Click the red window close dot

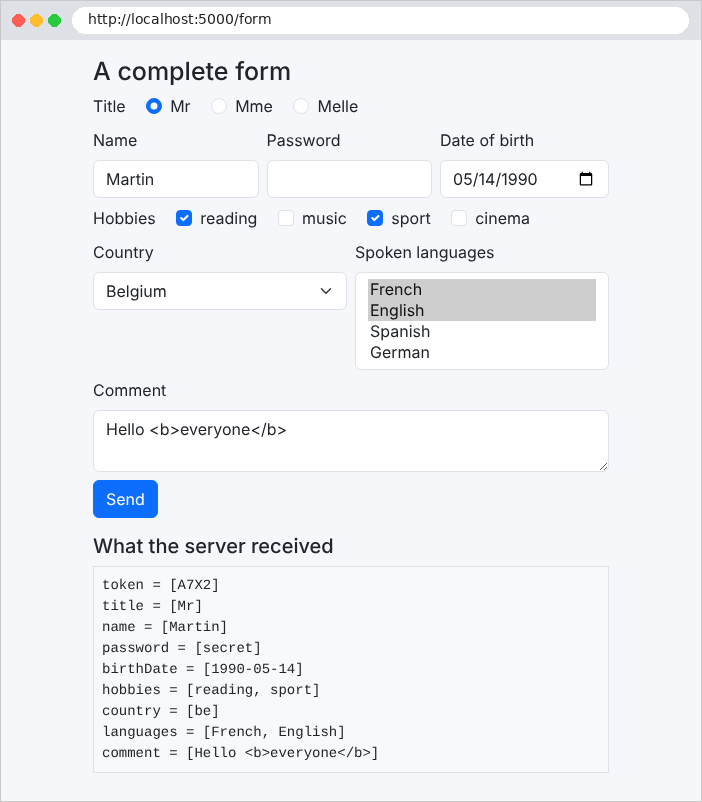coord(18,20)
